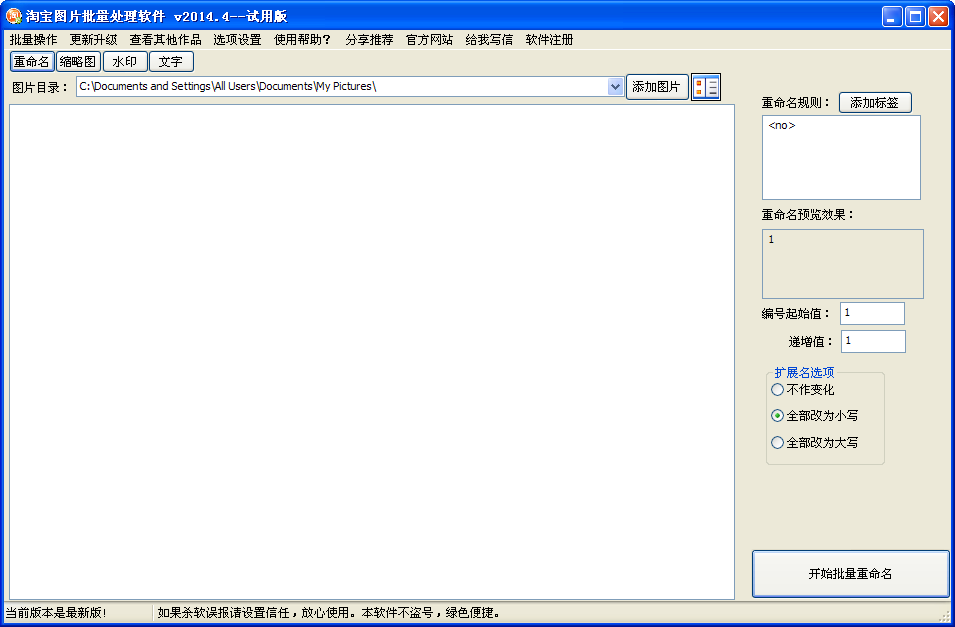955x627 pixels.
Task: Select the 不作变化 extension option
Action: [803, 389]
